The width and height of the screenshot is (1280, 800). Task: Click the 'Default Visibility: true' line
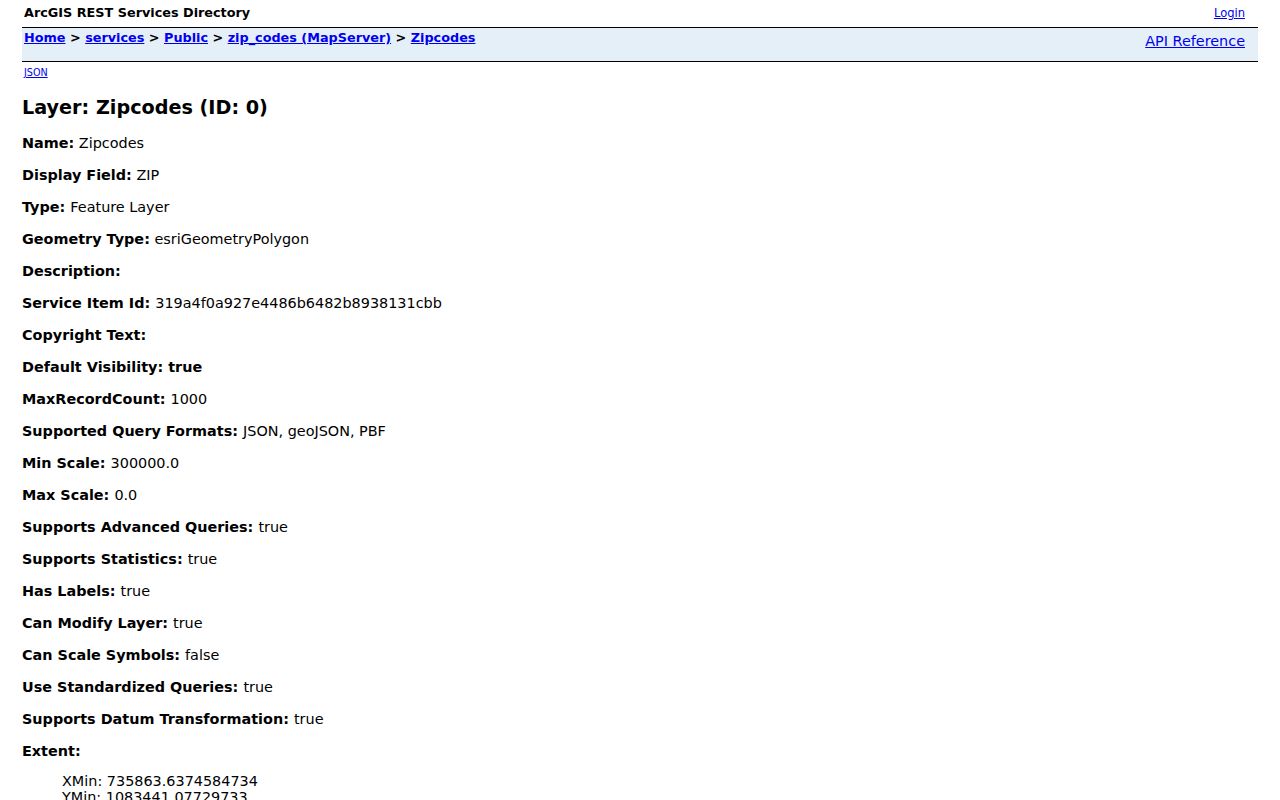click(112, 367)
